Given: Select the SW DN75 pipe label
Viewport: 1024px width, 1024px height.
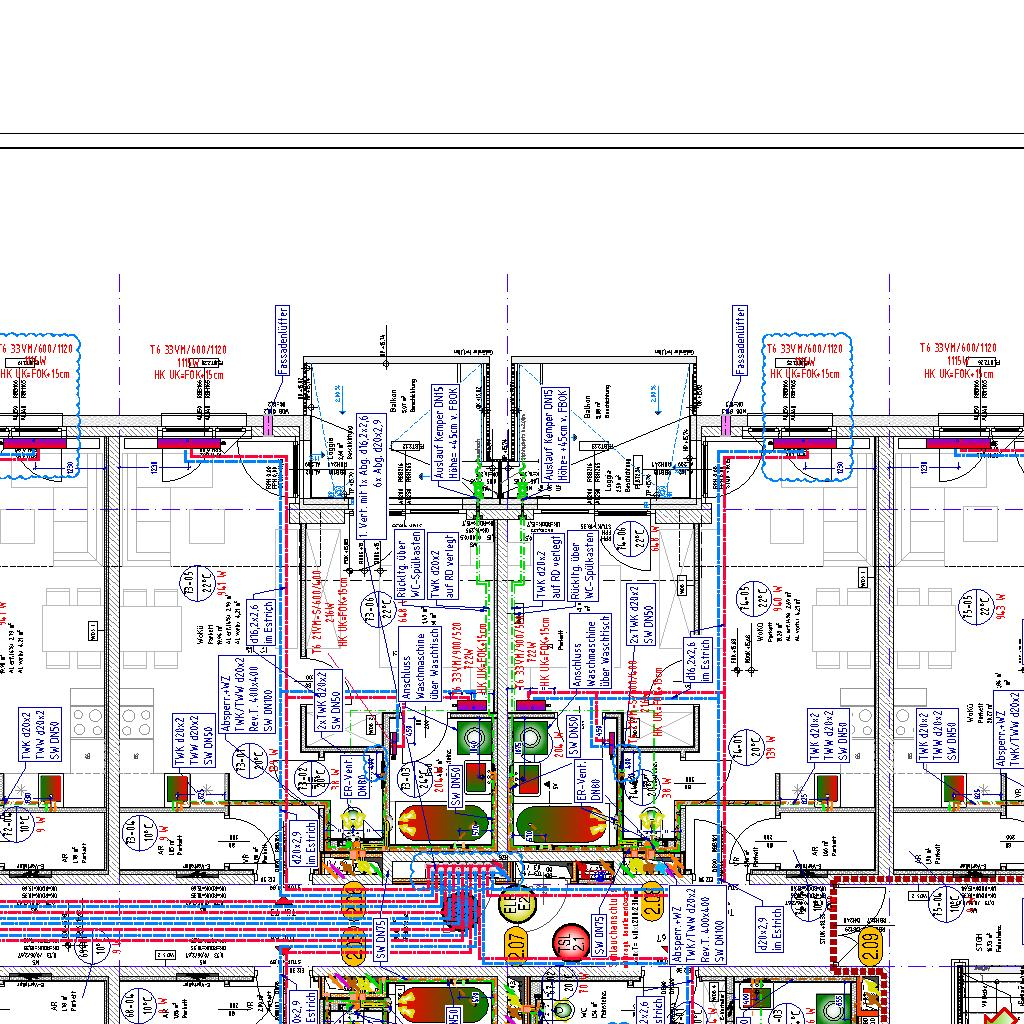Looking at the screenshot, I should click(x=381, y=938).
